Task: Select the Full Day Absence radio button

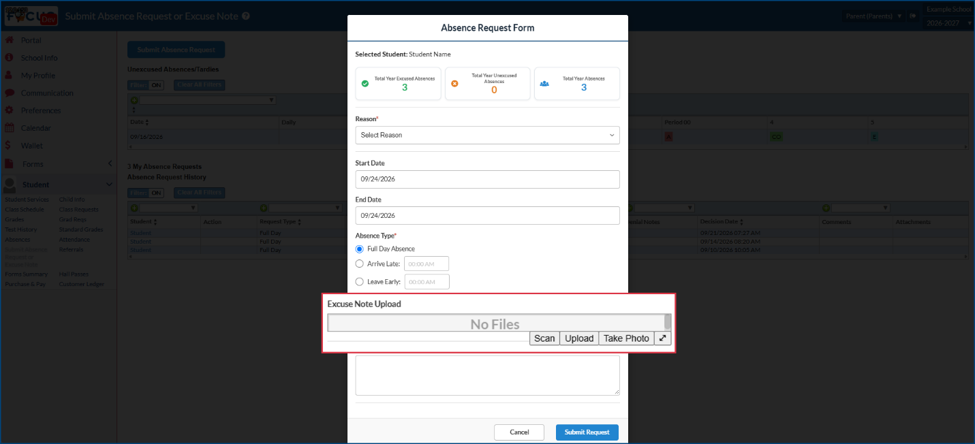Action: coord(359,249)
